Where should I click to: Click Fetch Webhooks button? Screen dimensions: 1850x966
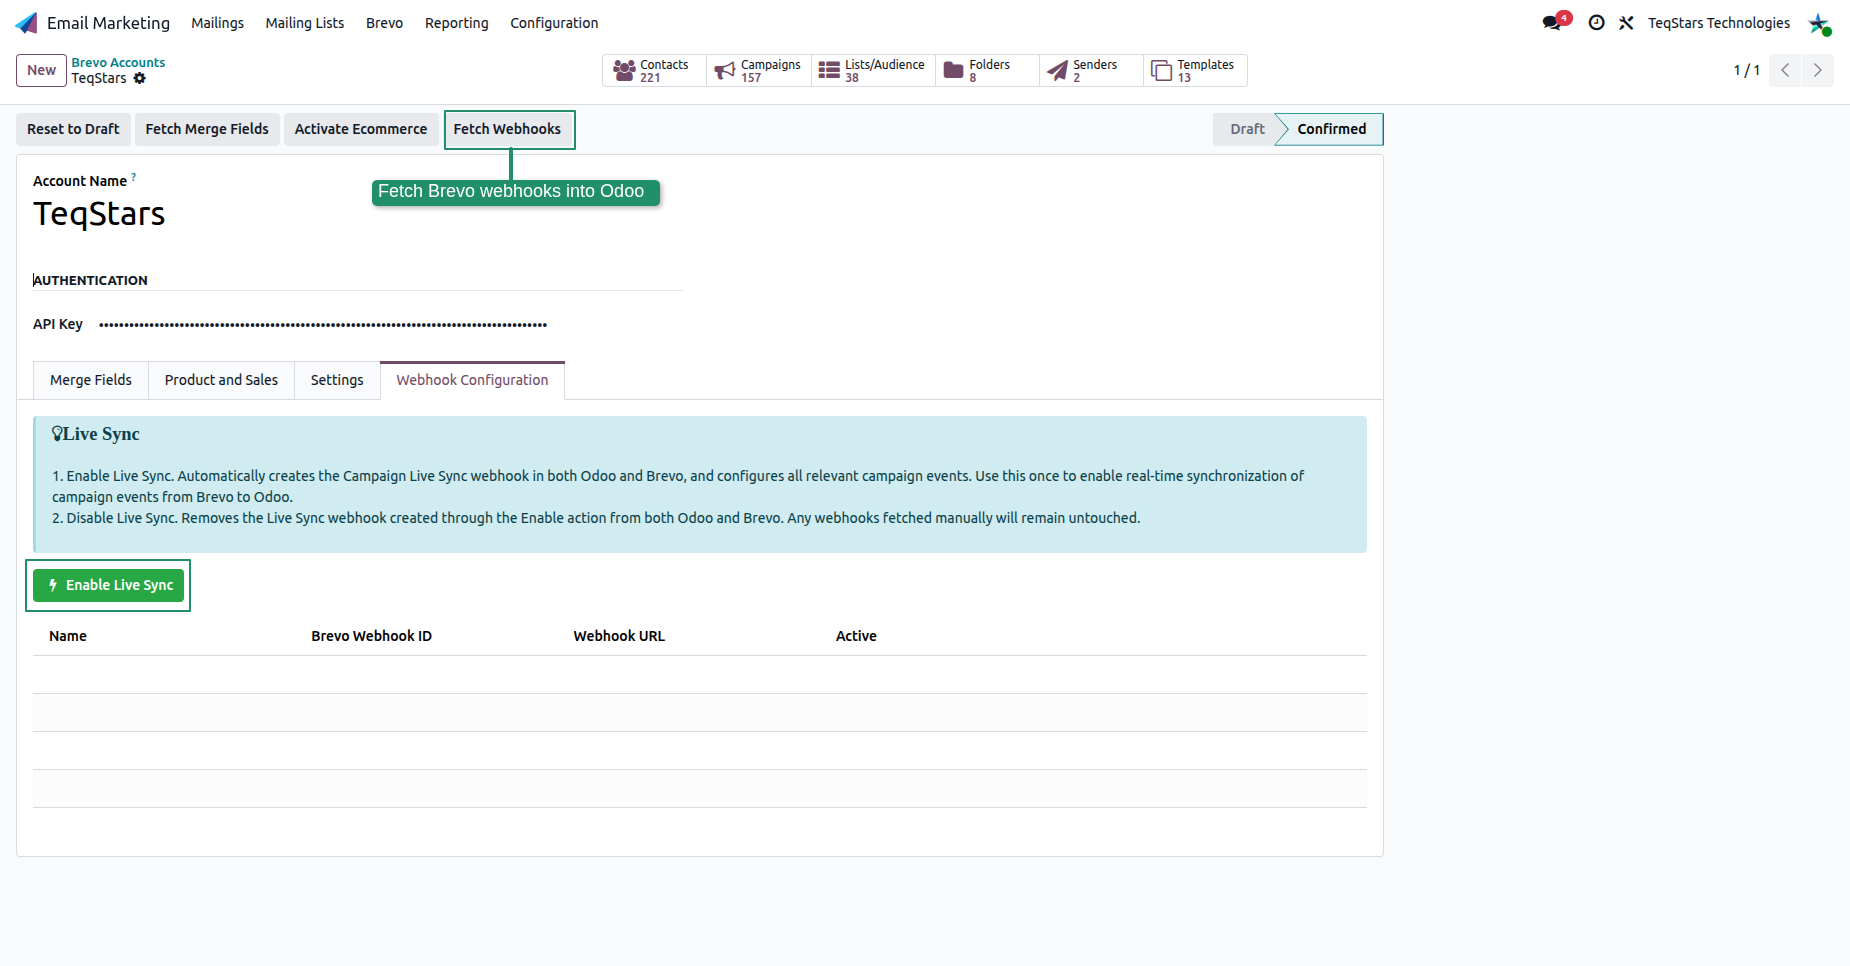[x=508, y=129]
